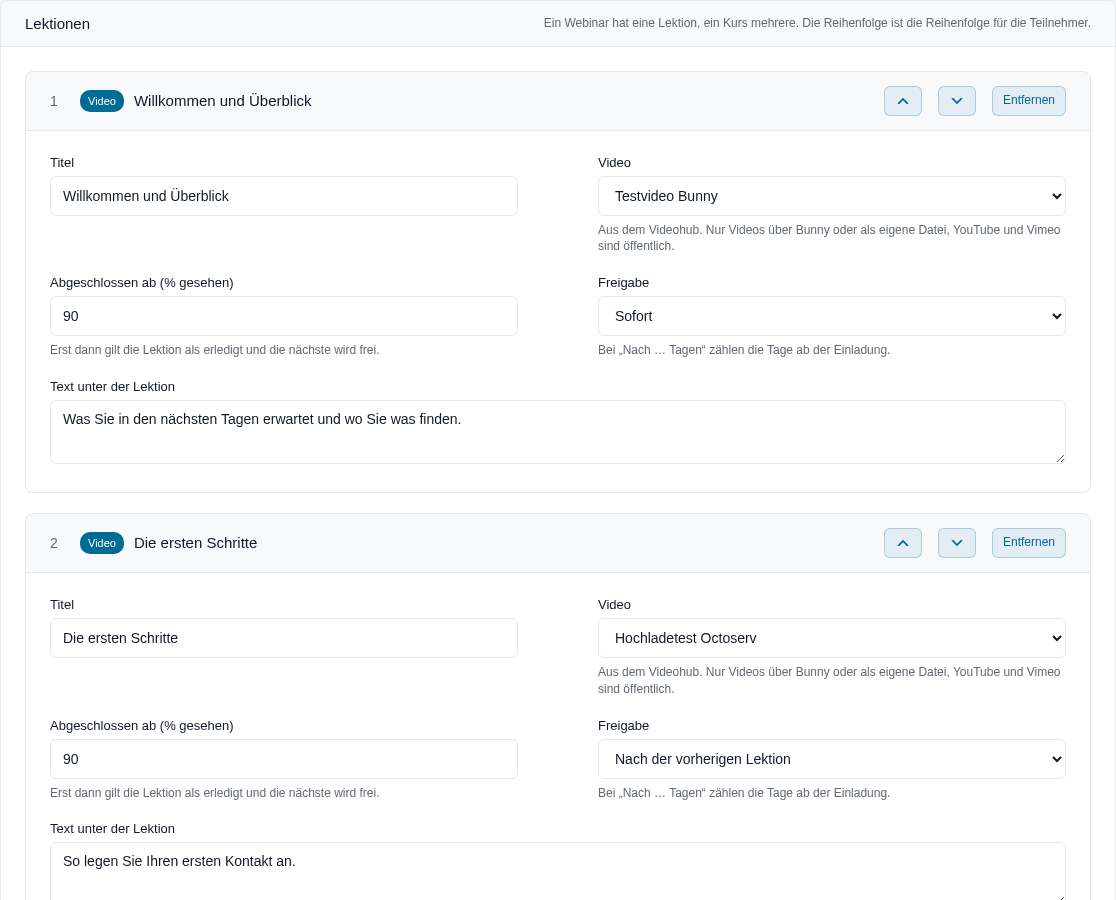
Task: Click the Video badge on lesson 2 header
Action: [102, 543]
